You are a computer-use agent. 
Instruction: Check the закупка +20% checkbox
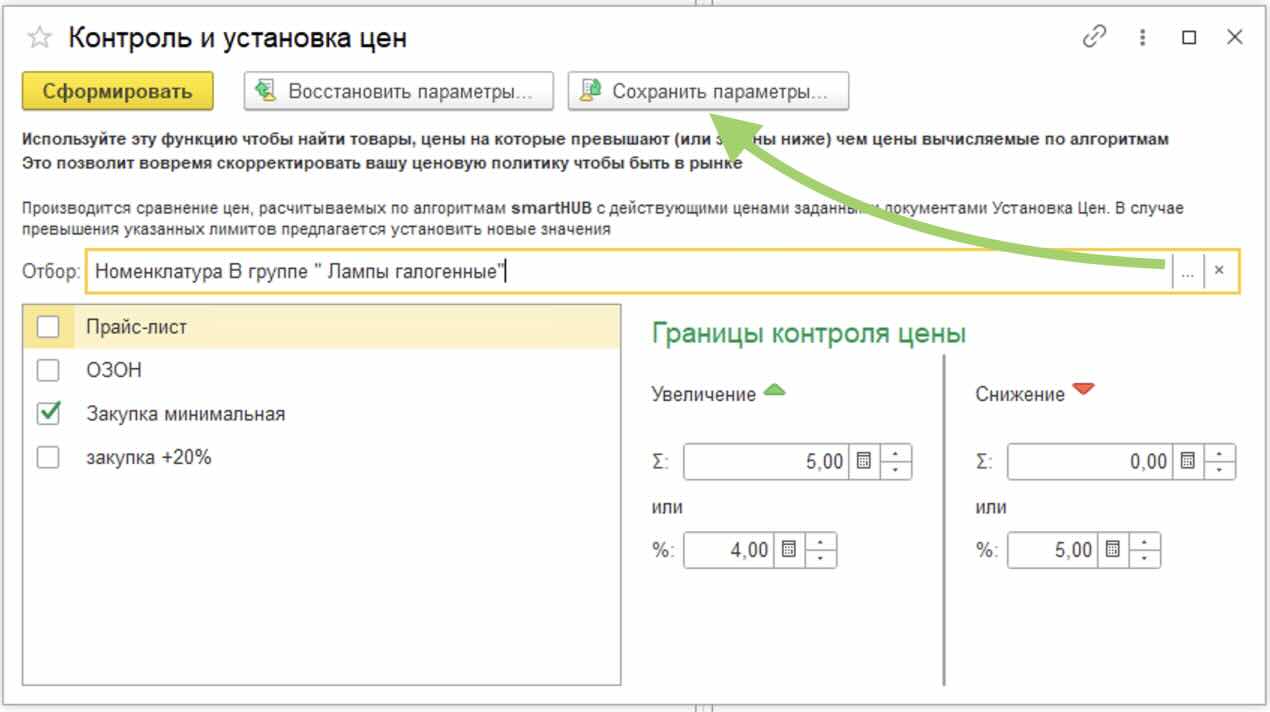click(48, 457)
